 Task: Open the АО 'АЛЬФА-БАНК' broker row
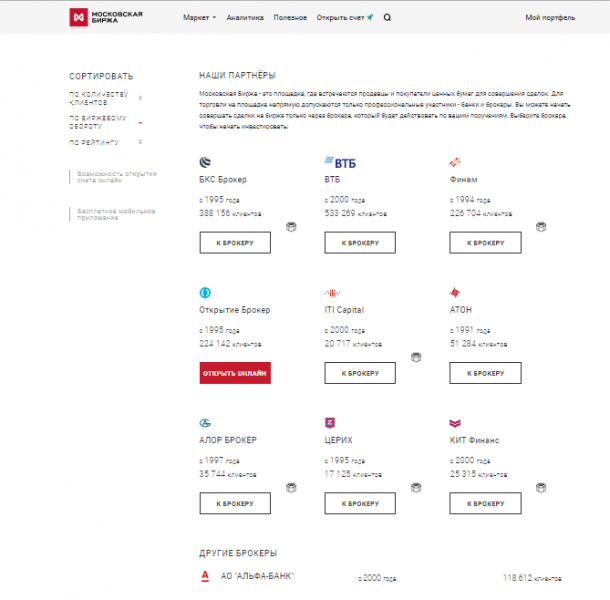[x=381, y=576]
